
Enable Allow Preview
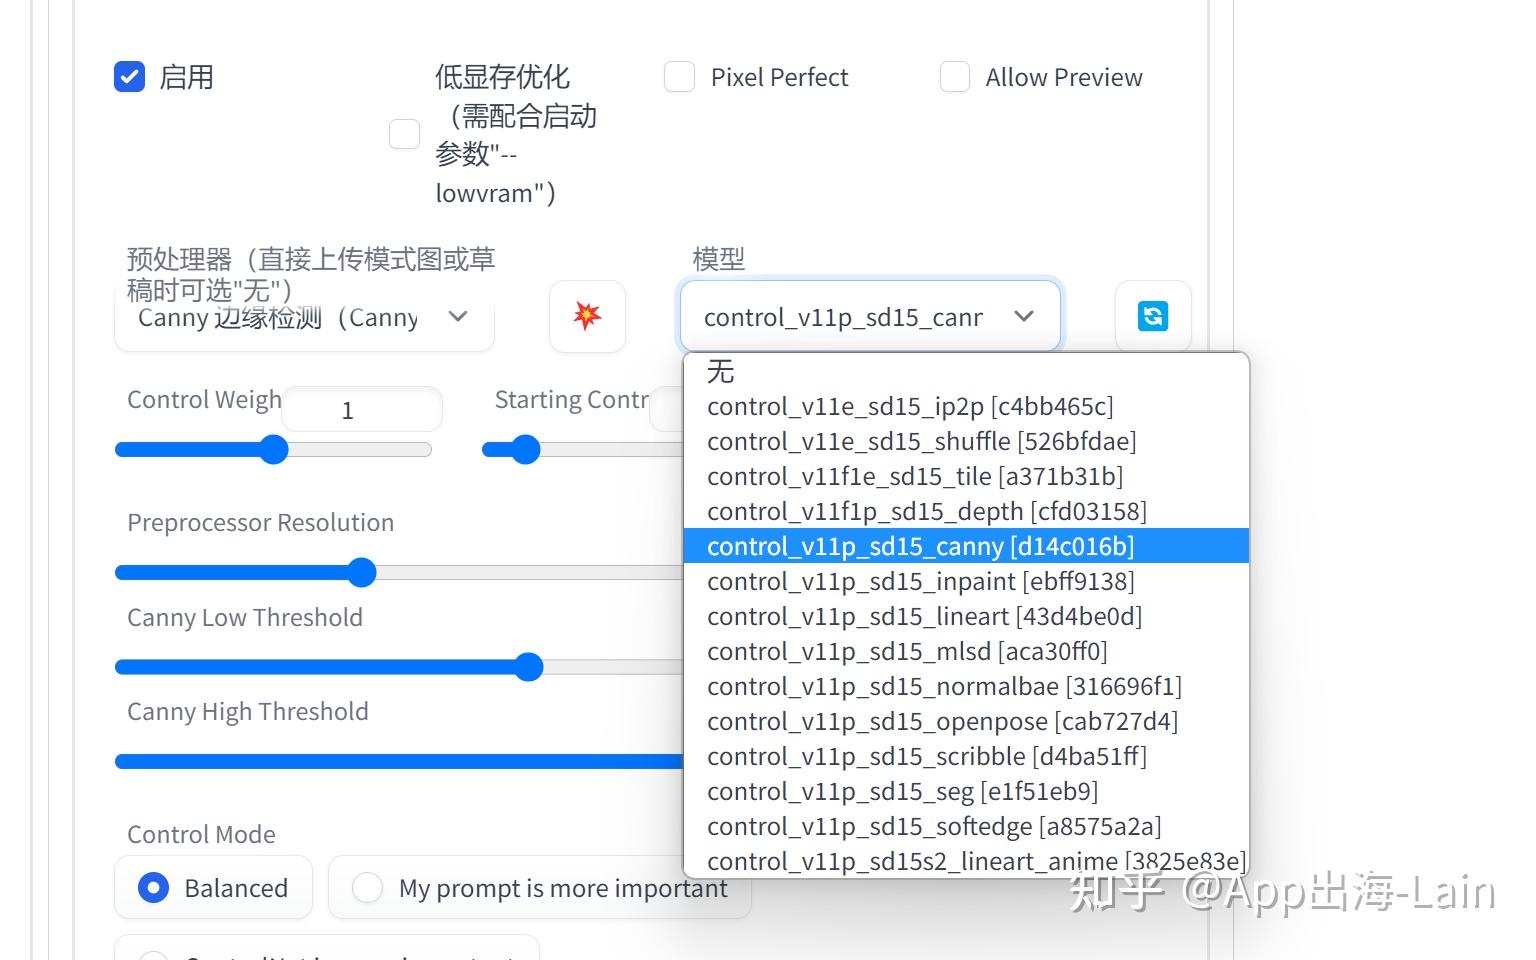[x=954, y=76]
